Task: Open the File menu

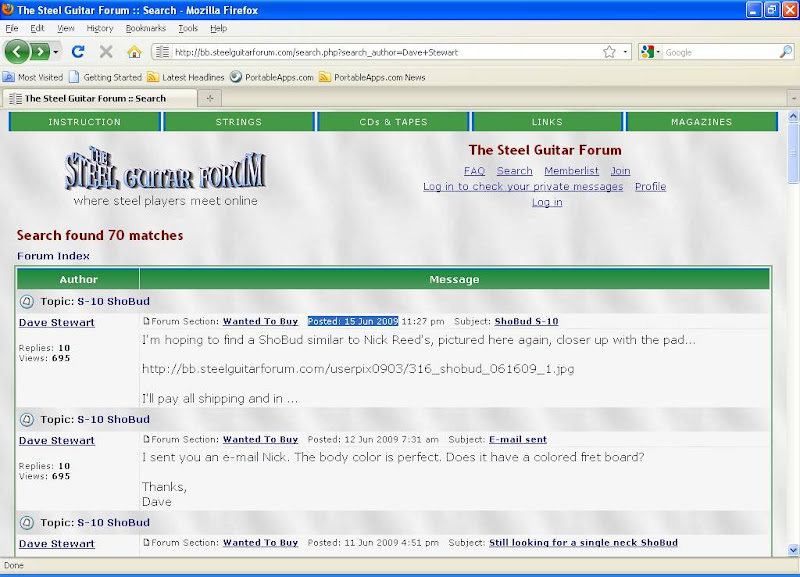Action: 12,29
